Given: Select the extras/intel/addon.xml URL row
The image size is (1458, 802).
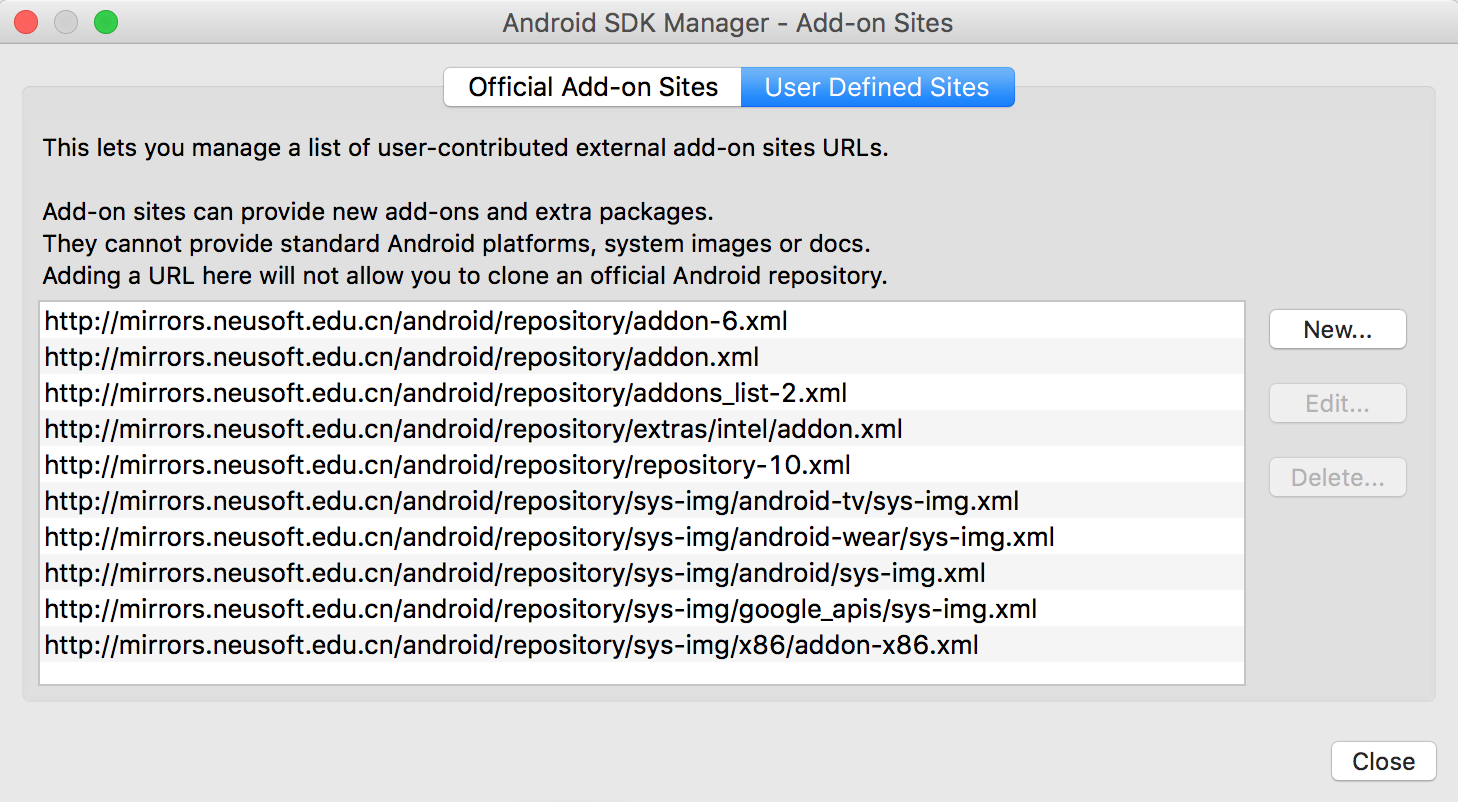Looking at the screenshot, I should 642,429.
